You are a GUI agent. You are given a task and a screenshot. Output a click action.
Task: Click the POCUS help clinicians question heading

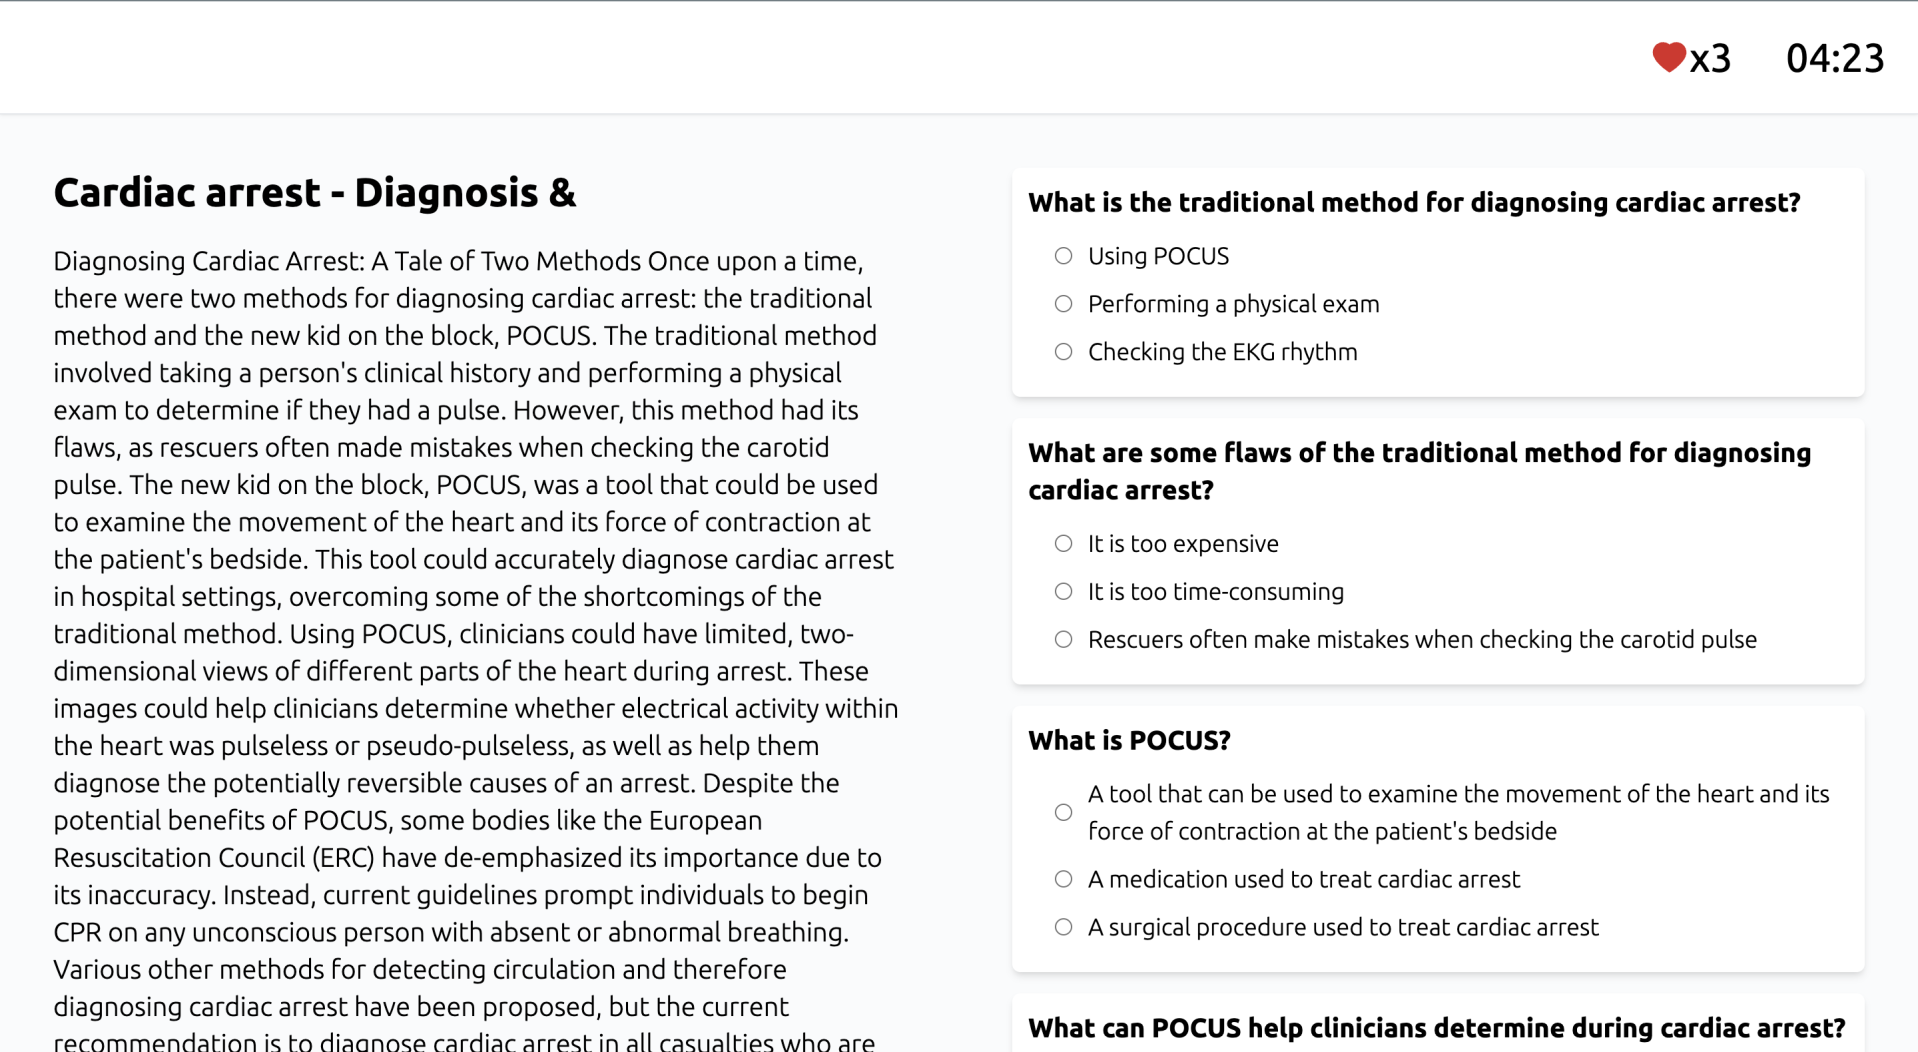click(1437, 1028)
